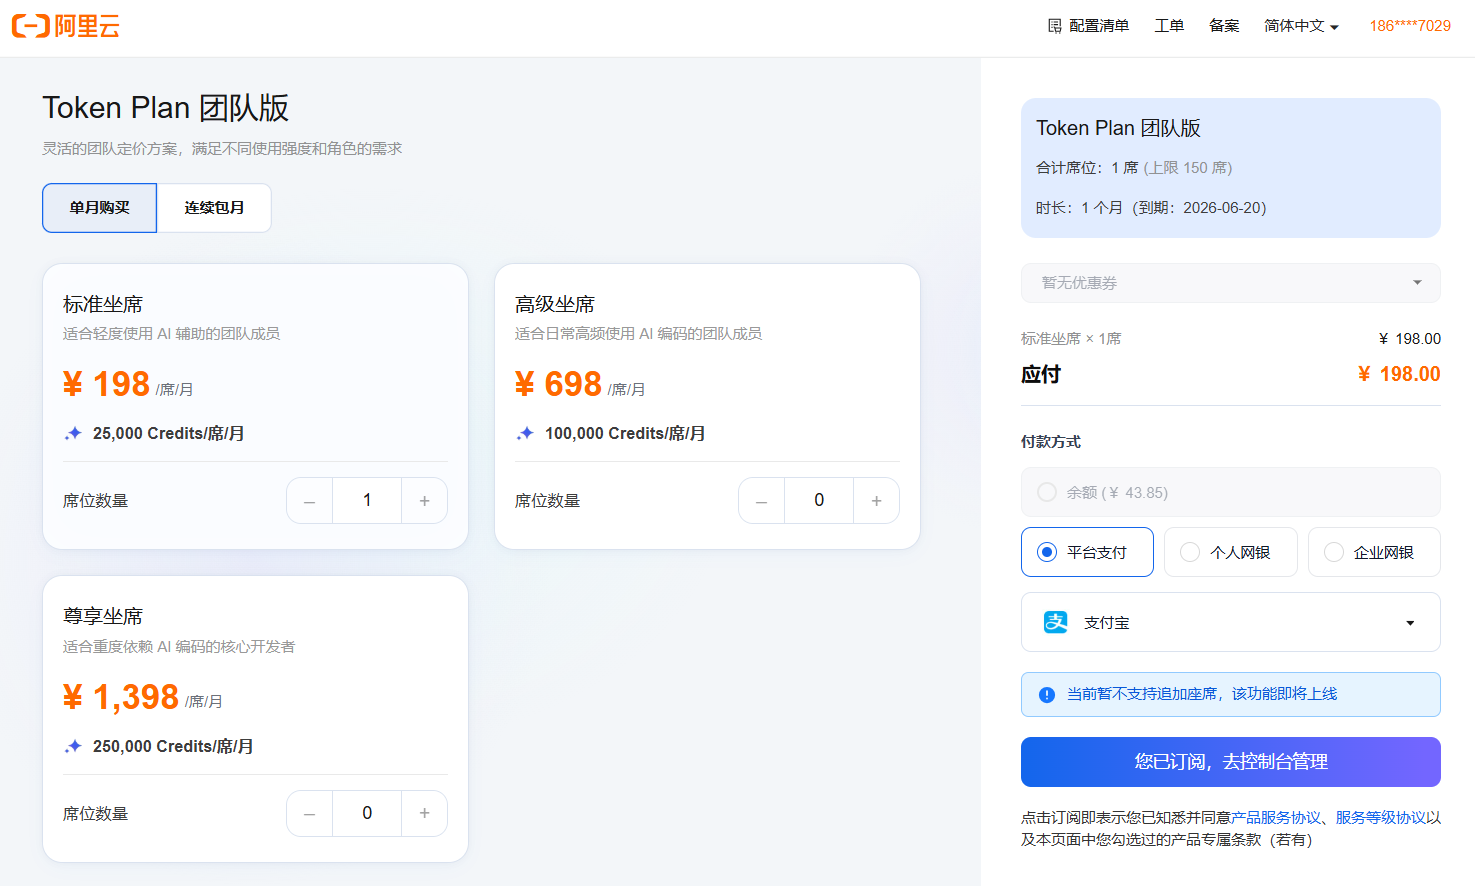
Task: Switch to the 连续包月 tab
Action: 214,208
